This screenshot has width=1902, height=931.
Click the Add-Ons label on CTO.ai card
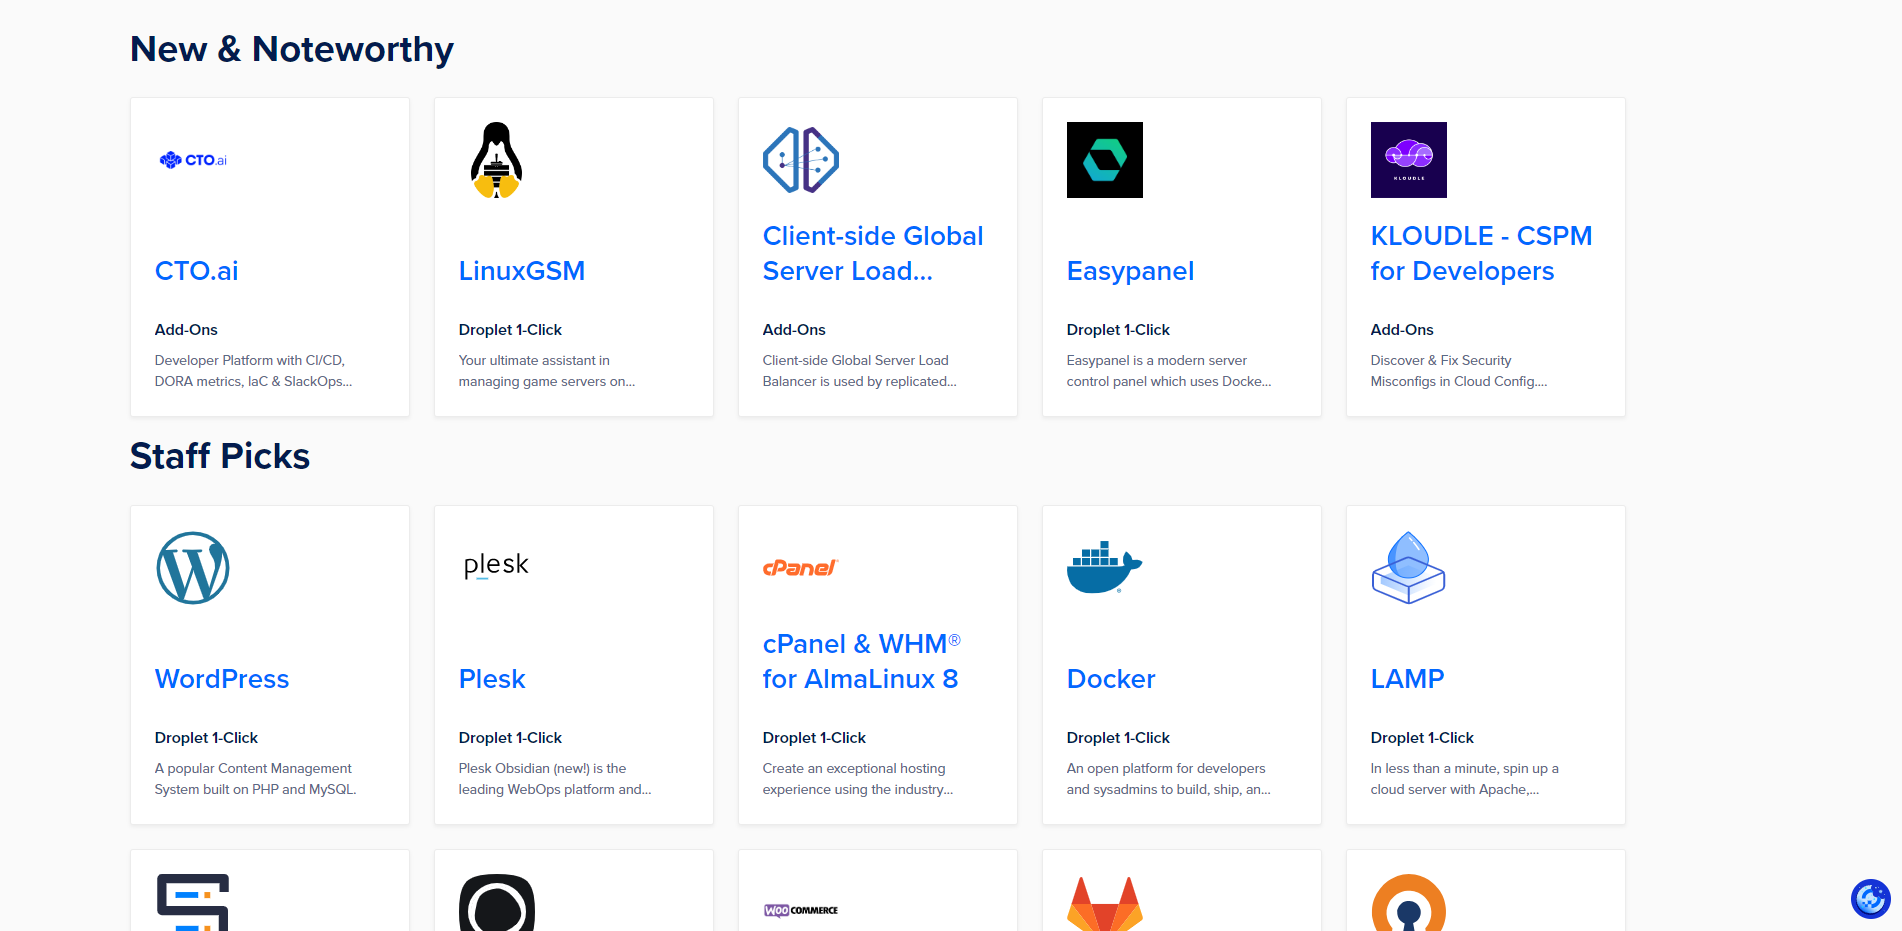point(186,330)
